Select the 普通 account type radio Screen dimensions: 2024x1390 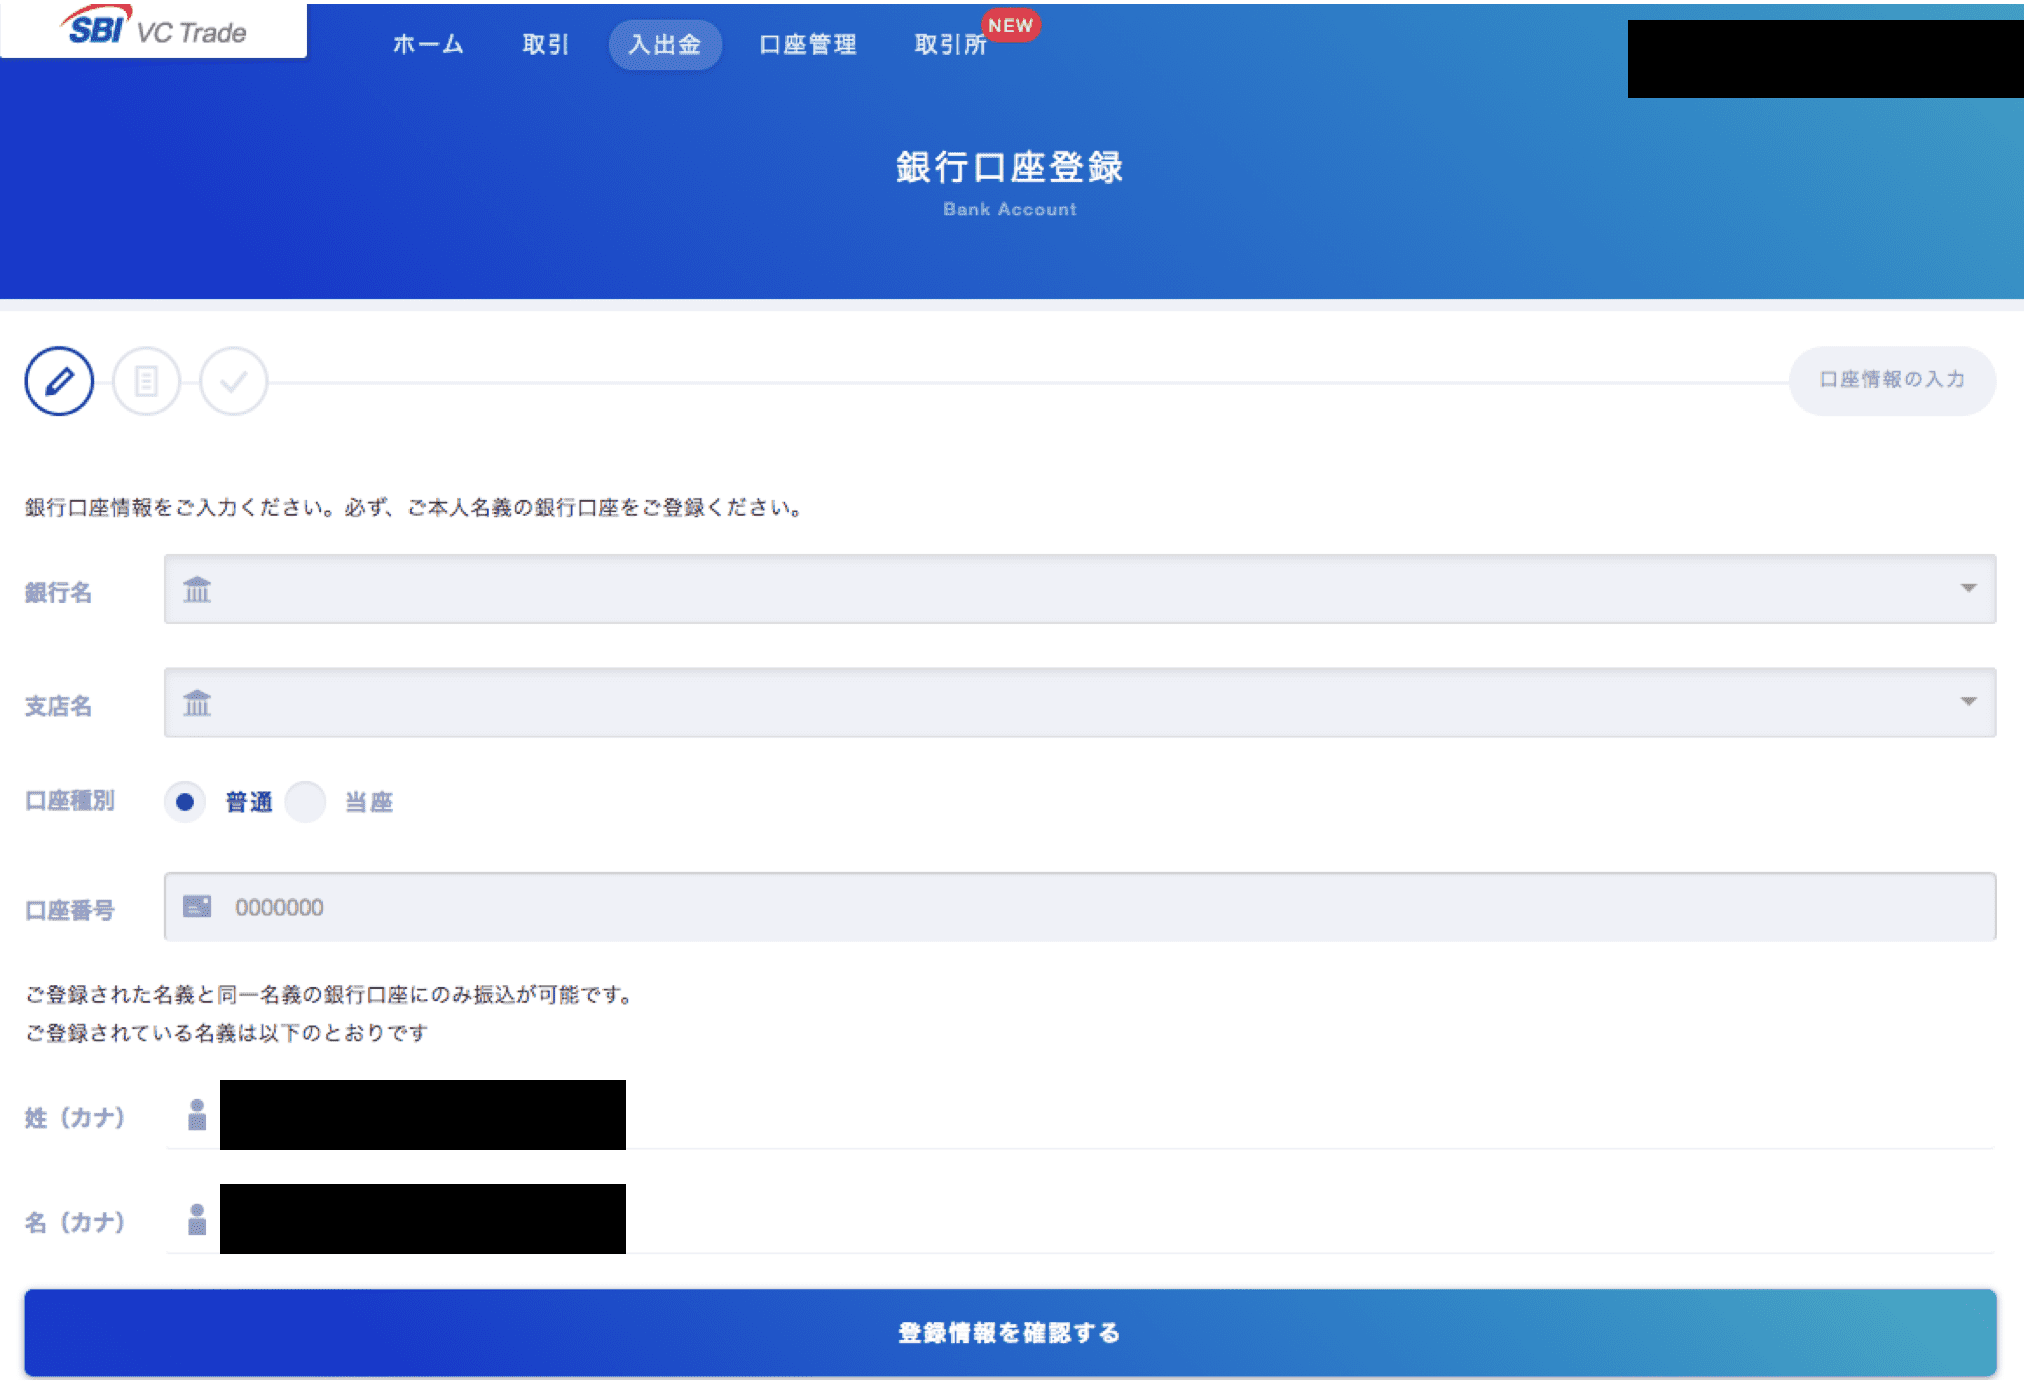point(185,802)
